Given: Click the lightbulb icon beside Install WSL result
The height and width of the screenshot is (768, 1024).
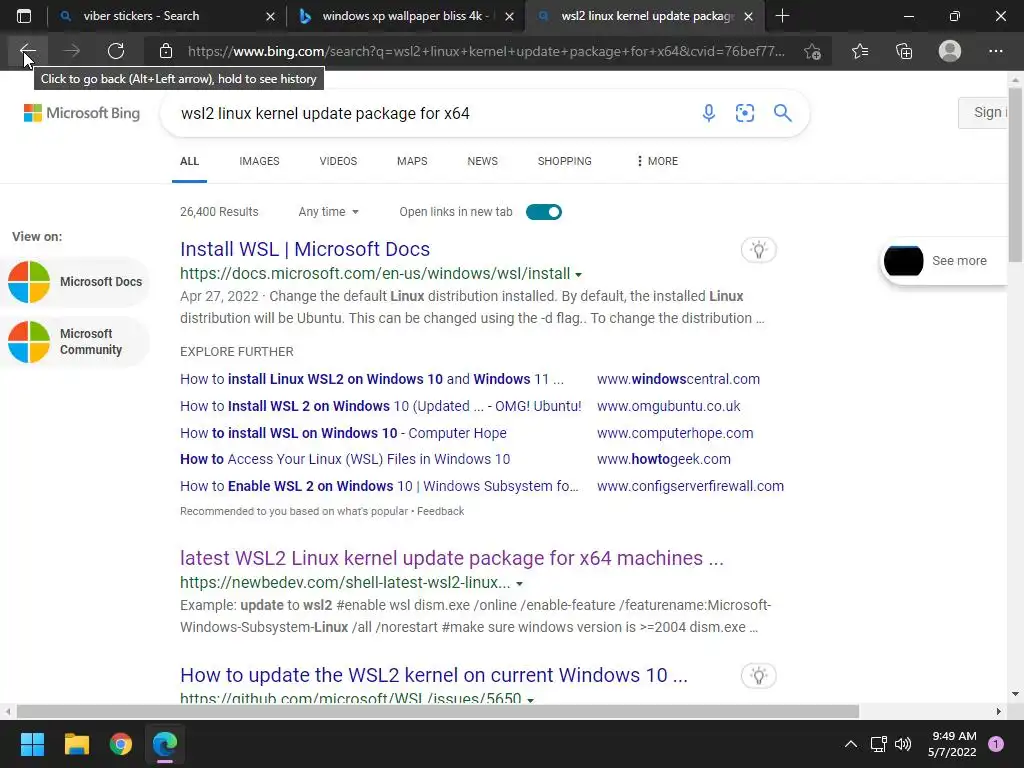Looking at the screenshot, I should [x=758, y=249].
